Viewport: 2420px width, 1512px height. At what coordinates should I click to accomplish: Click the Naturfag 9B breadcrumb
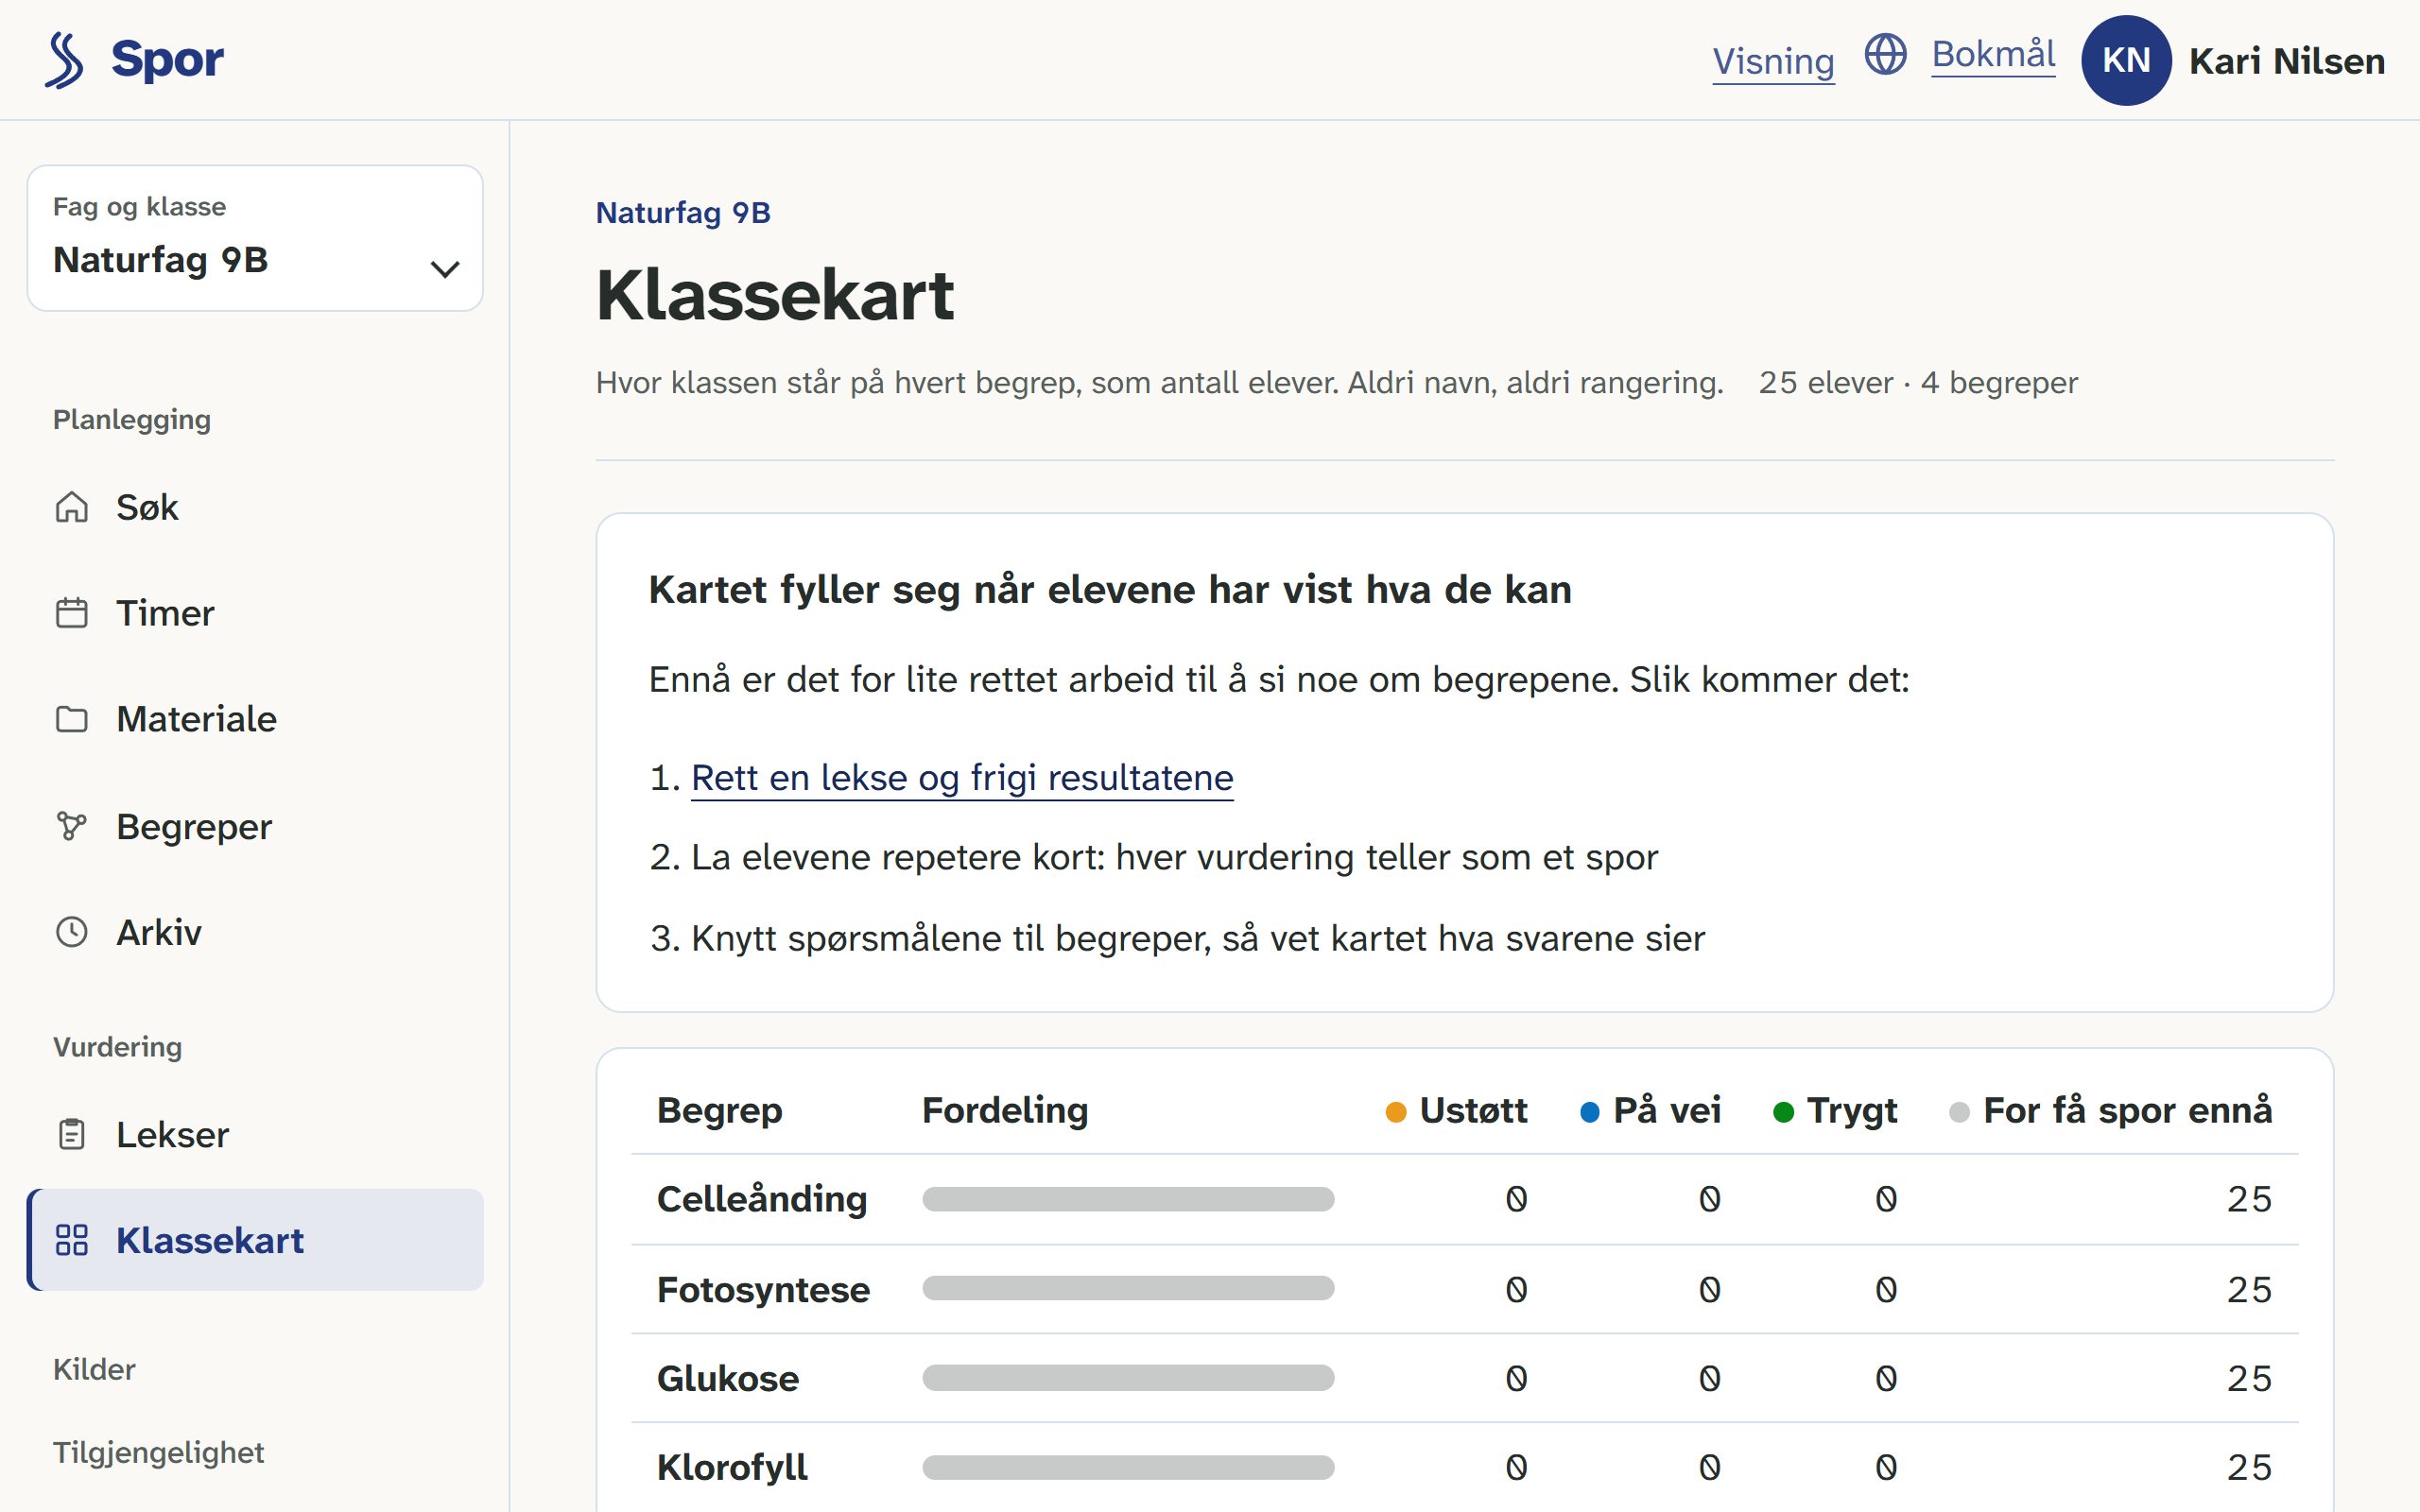tap(683, 213)
